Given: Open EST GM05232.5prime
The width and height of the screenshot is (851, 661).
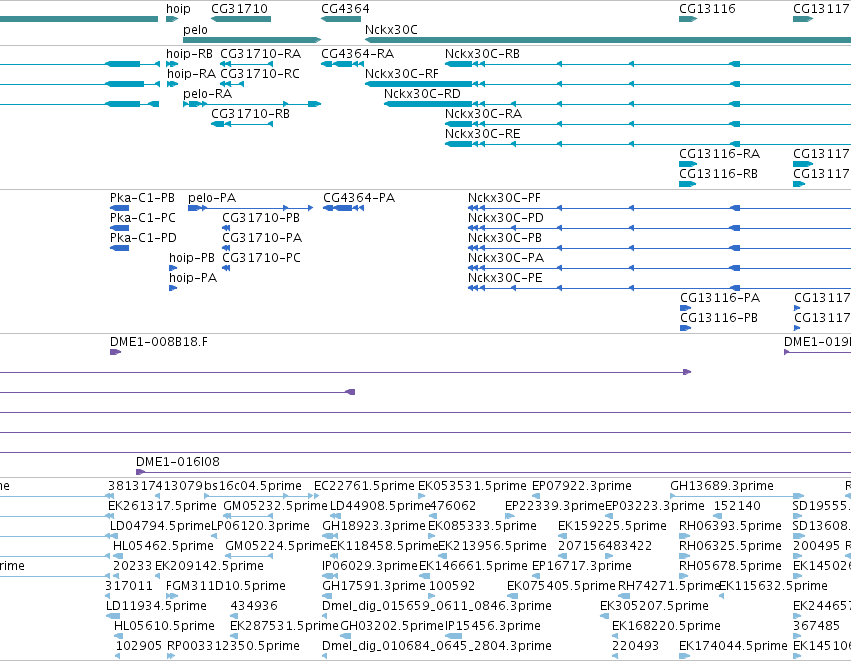Looking at the screenshot, I should (275, 506).
